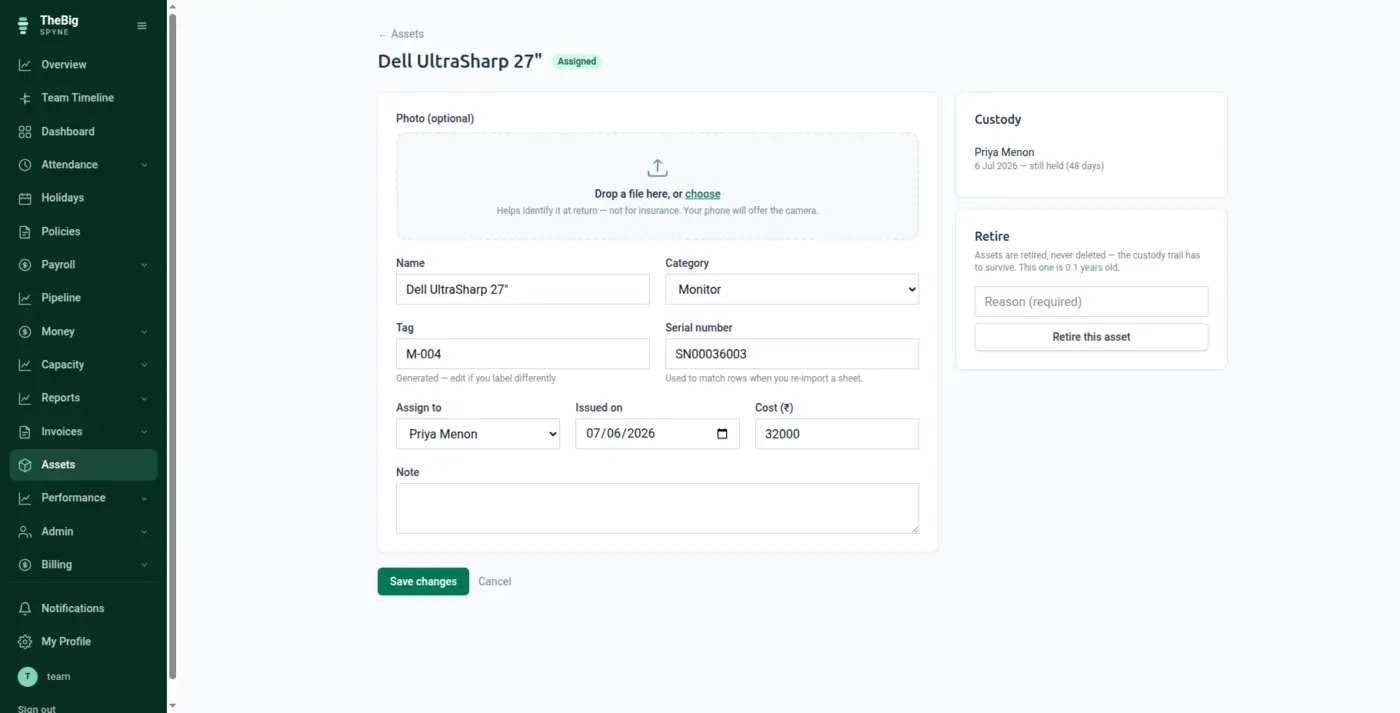Click the Team Timeline icon in sidebar
This screenshot has height=713, width=1400.
click(25, 98)
